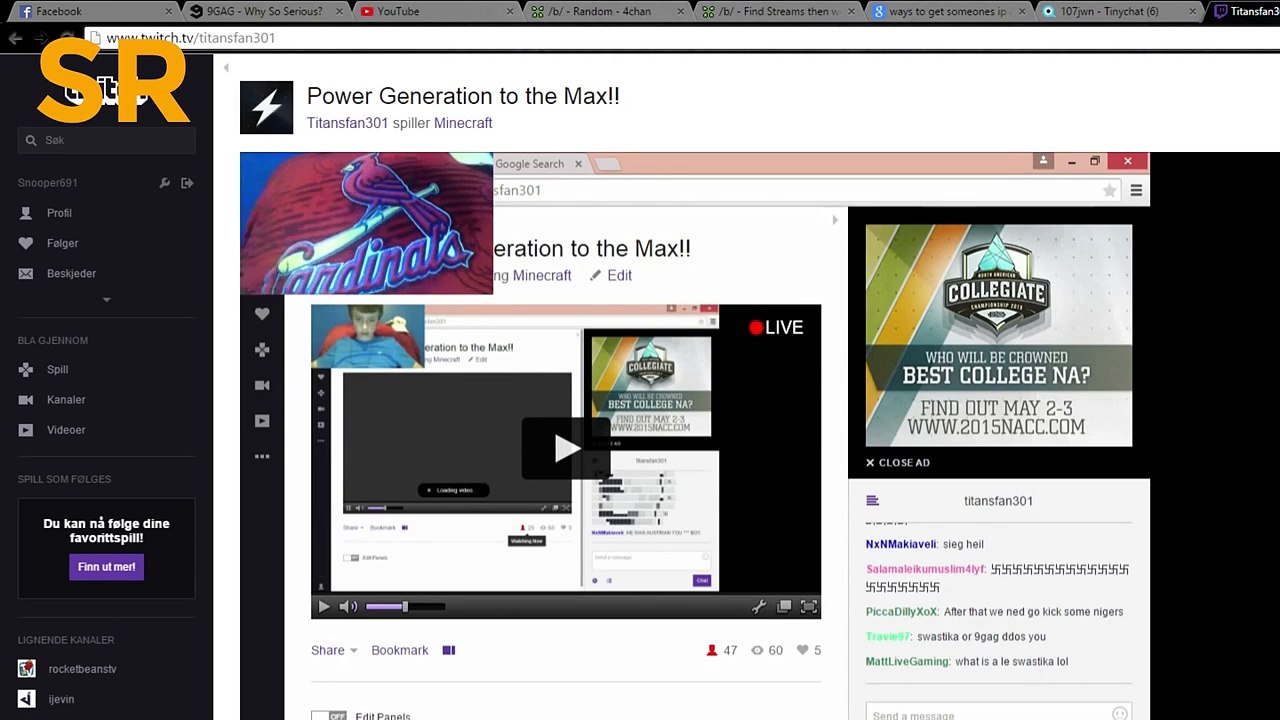
Task: Click the camera icon in the stream's narrow sidebar
Action: tap(262, 385)
